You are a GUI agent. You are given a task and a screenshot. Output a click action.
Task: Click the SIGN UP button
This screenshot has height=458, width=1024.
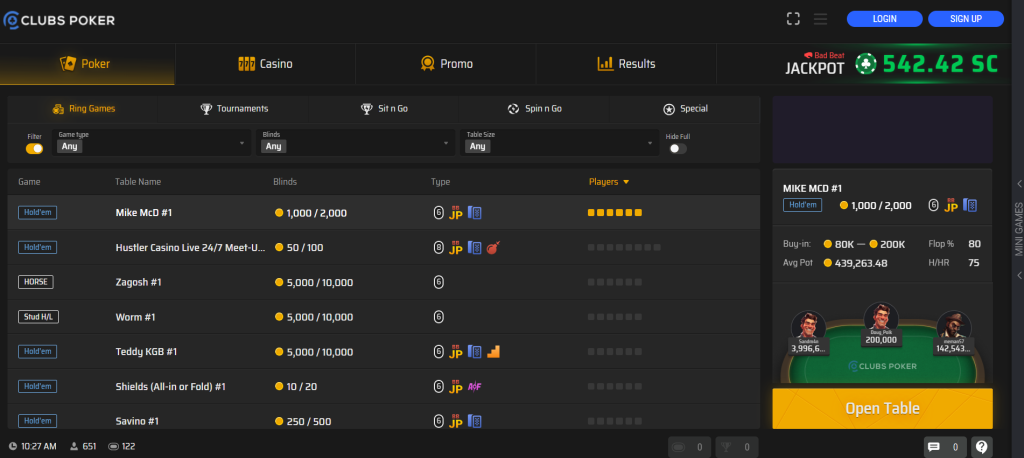[x=966, y=19]
